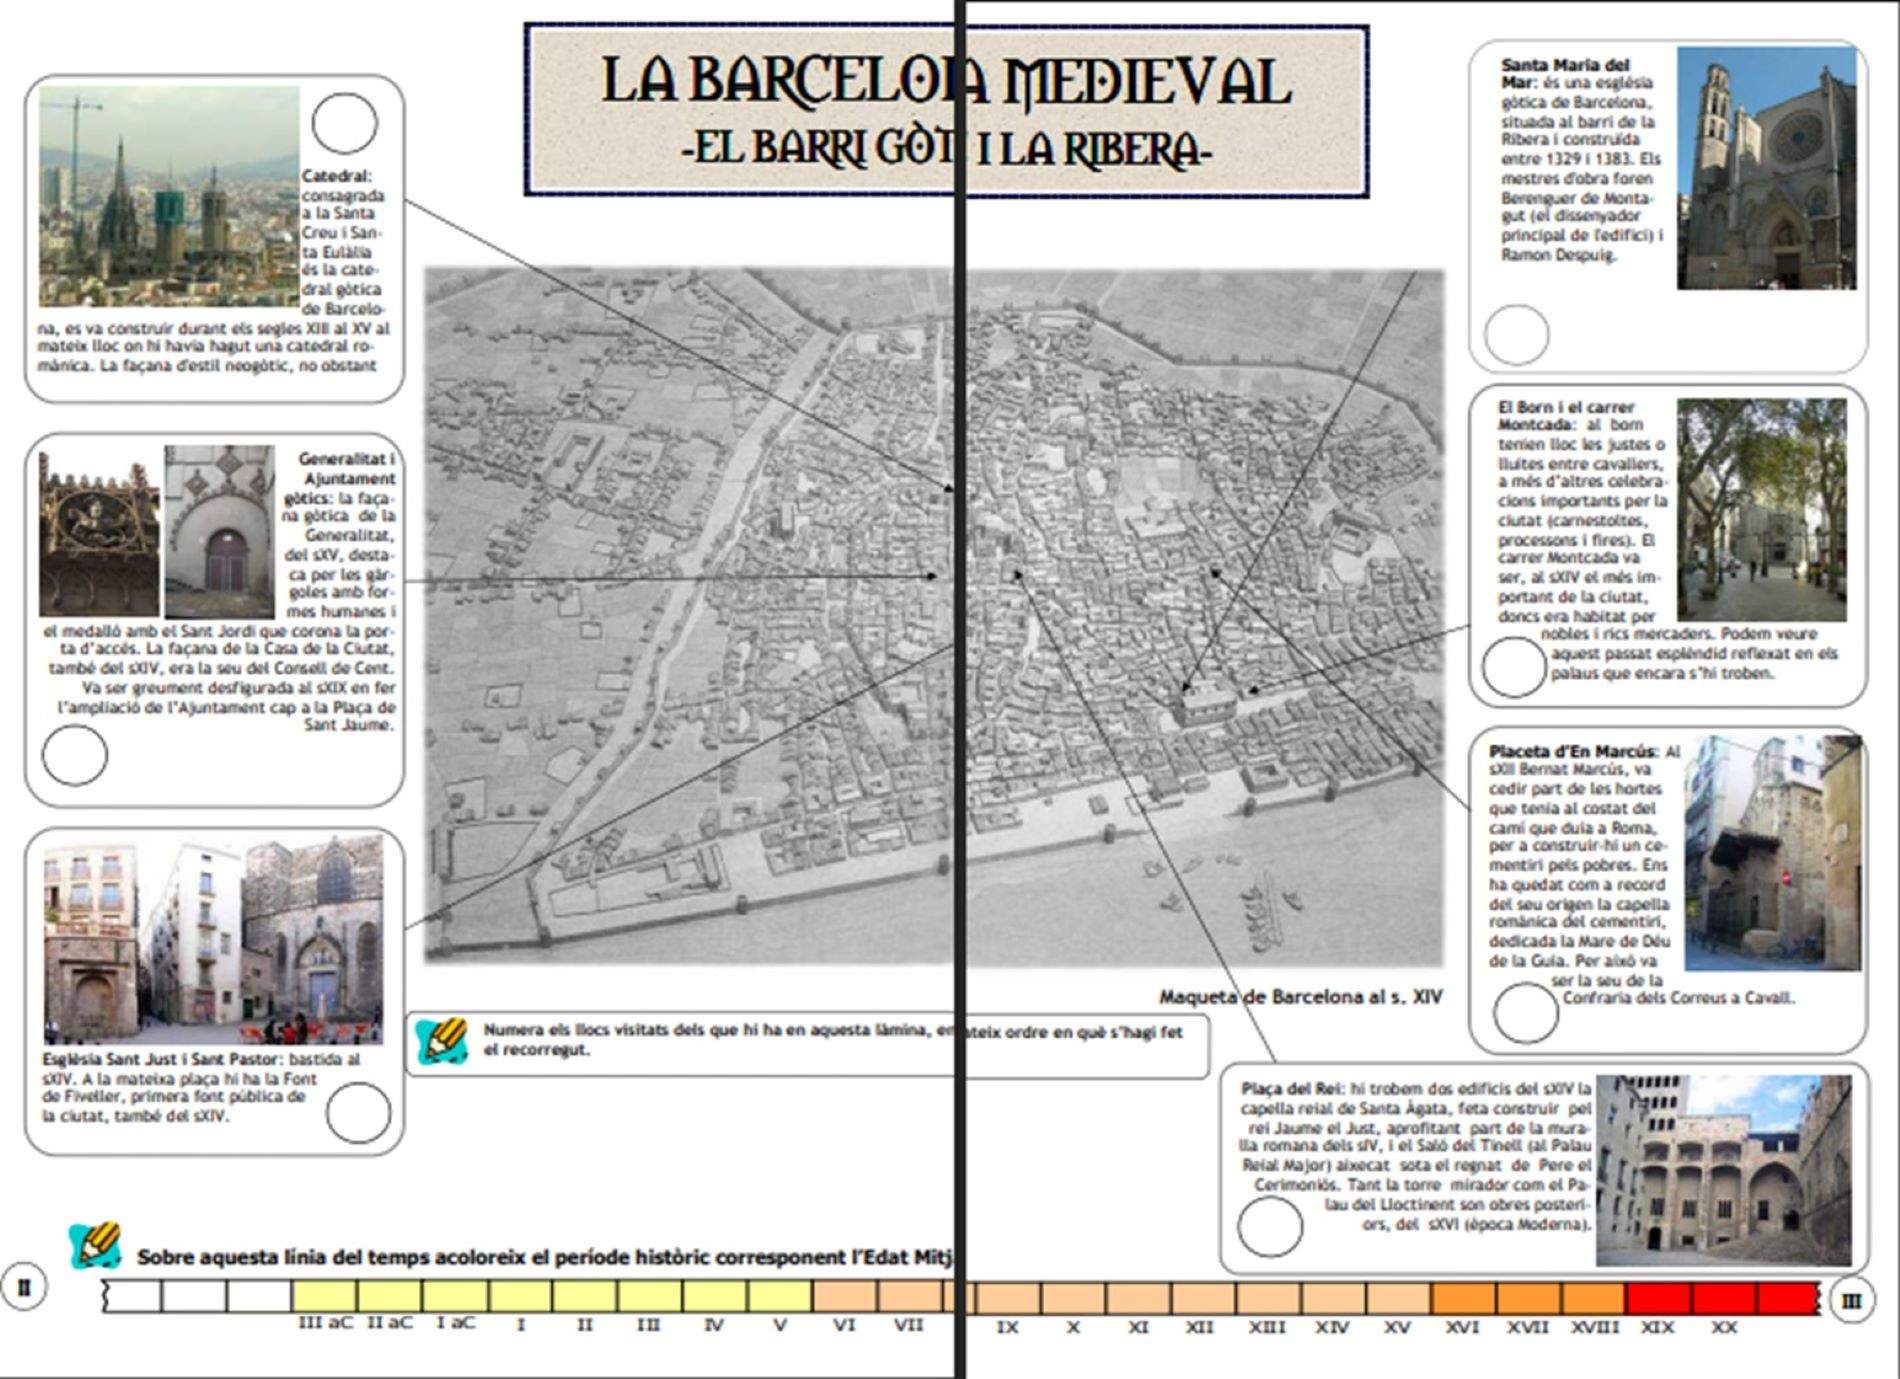Click the 'I aC' label on the timeline
This screenshot has width=1900, height=1379.
click(x=455, y=1323)
